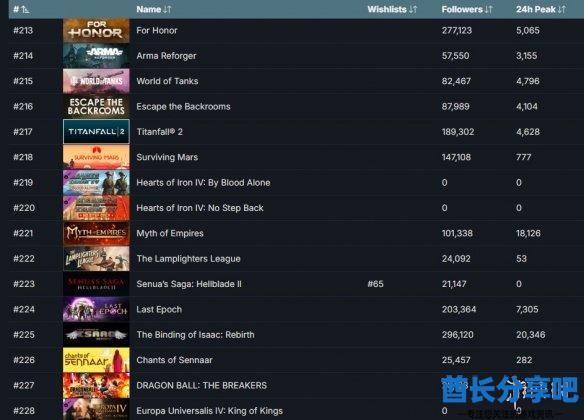Open the Hellblade II thumbnail
The width and height of the screenshot is (584, 420).
tap(96, 284)
